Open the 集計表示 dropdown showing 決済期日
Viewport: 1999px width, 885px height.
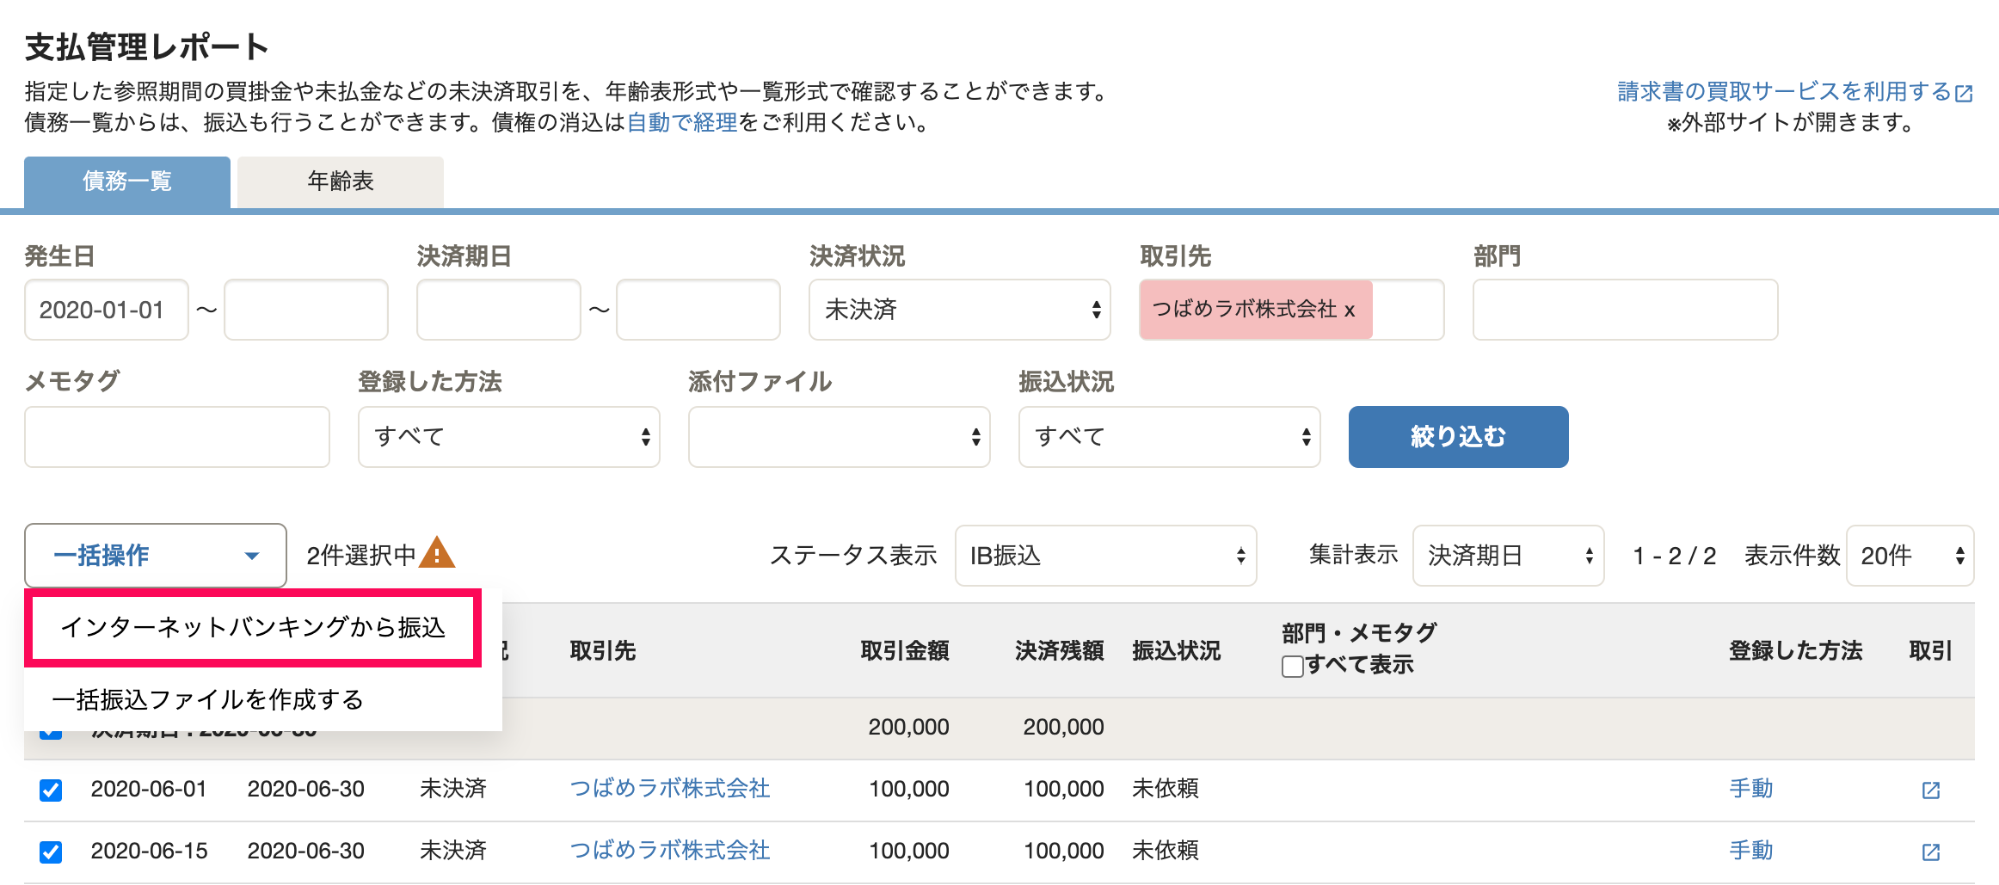pos(1508,555)
